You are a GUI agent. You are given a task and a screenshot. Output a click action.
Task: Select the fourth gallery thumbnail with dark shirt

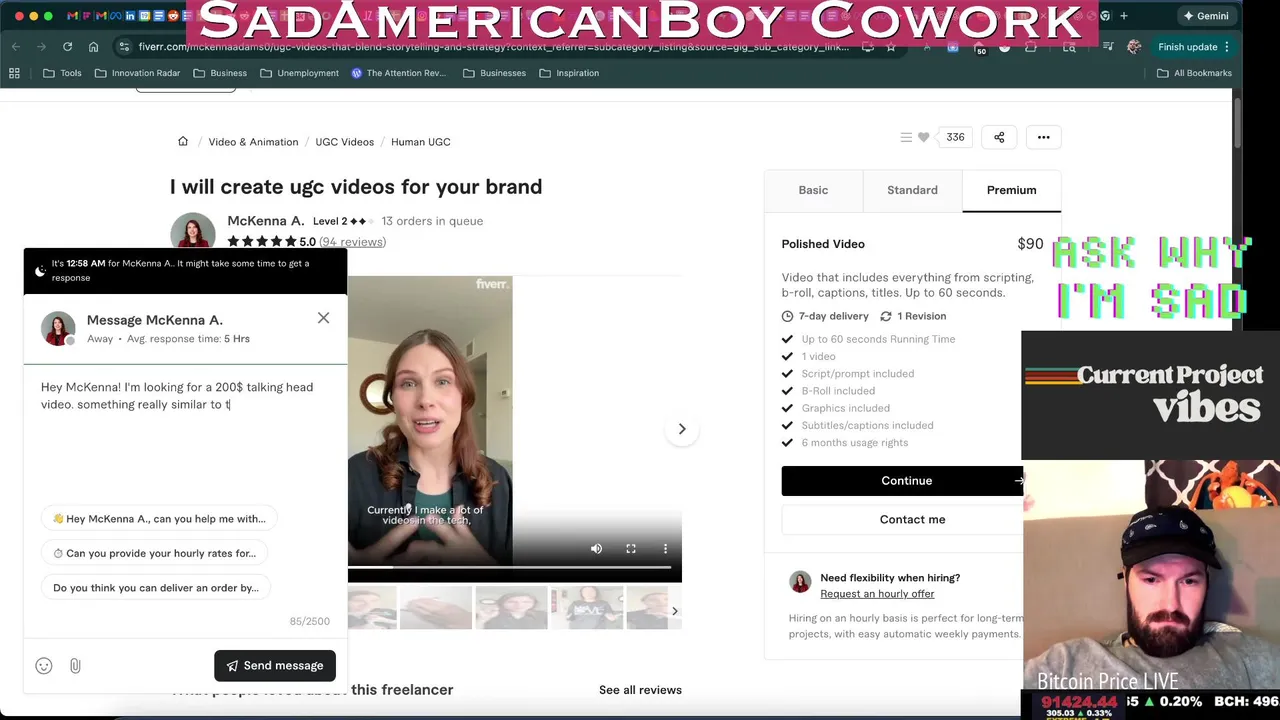[x=587, y=608]
